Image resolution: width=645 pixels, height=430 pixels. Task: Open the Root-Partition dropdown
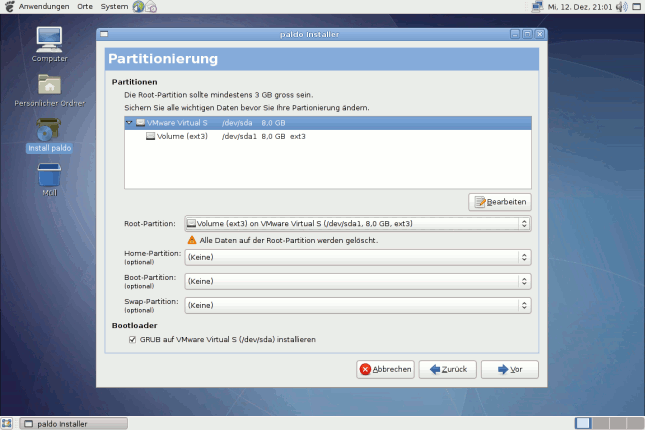358,223
